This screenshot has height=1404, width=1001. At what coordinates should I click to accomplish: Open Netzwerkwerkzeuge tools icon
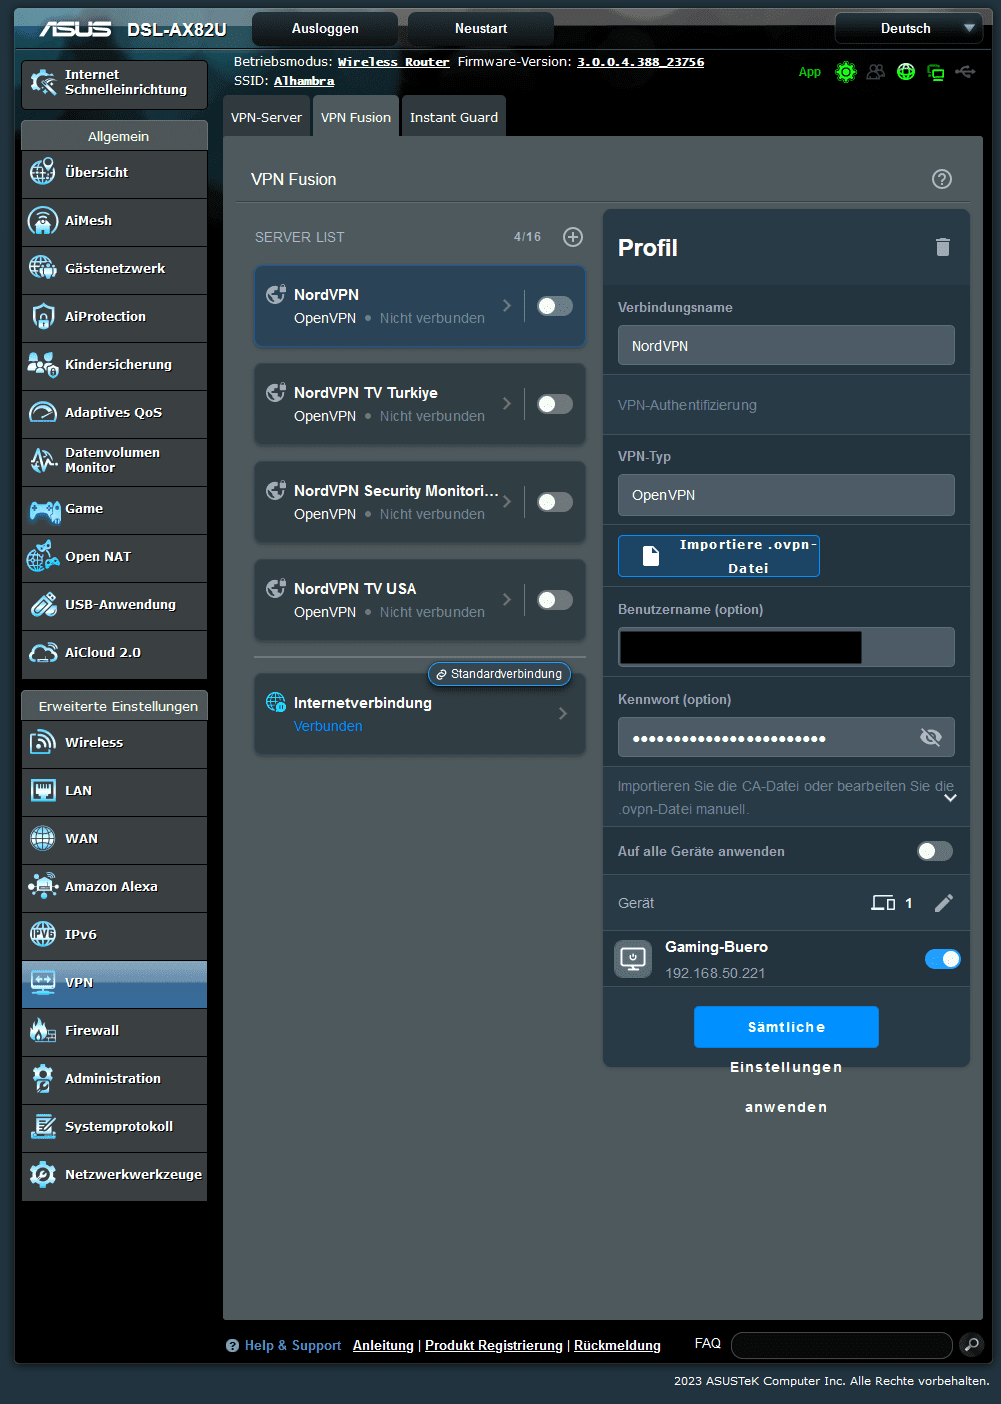[x=43, y=1174]
